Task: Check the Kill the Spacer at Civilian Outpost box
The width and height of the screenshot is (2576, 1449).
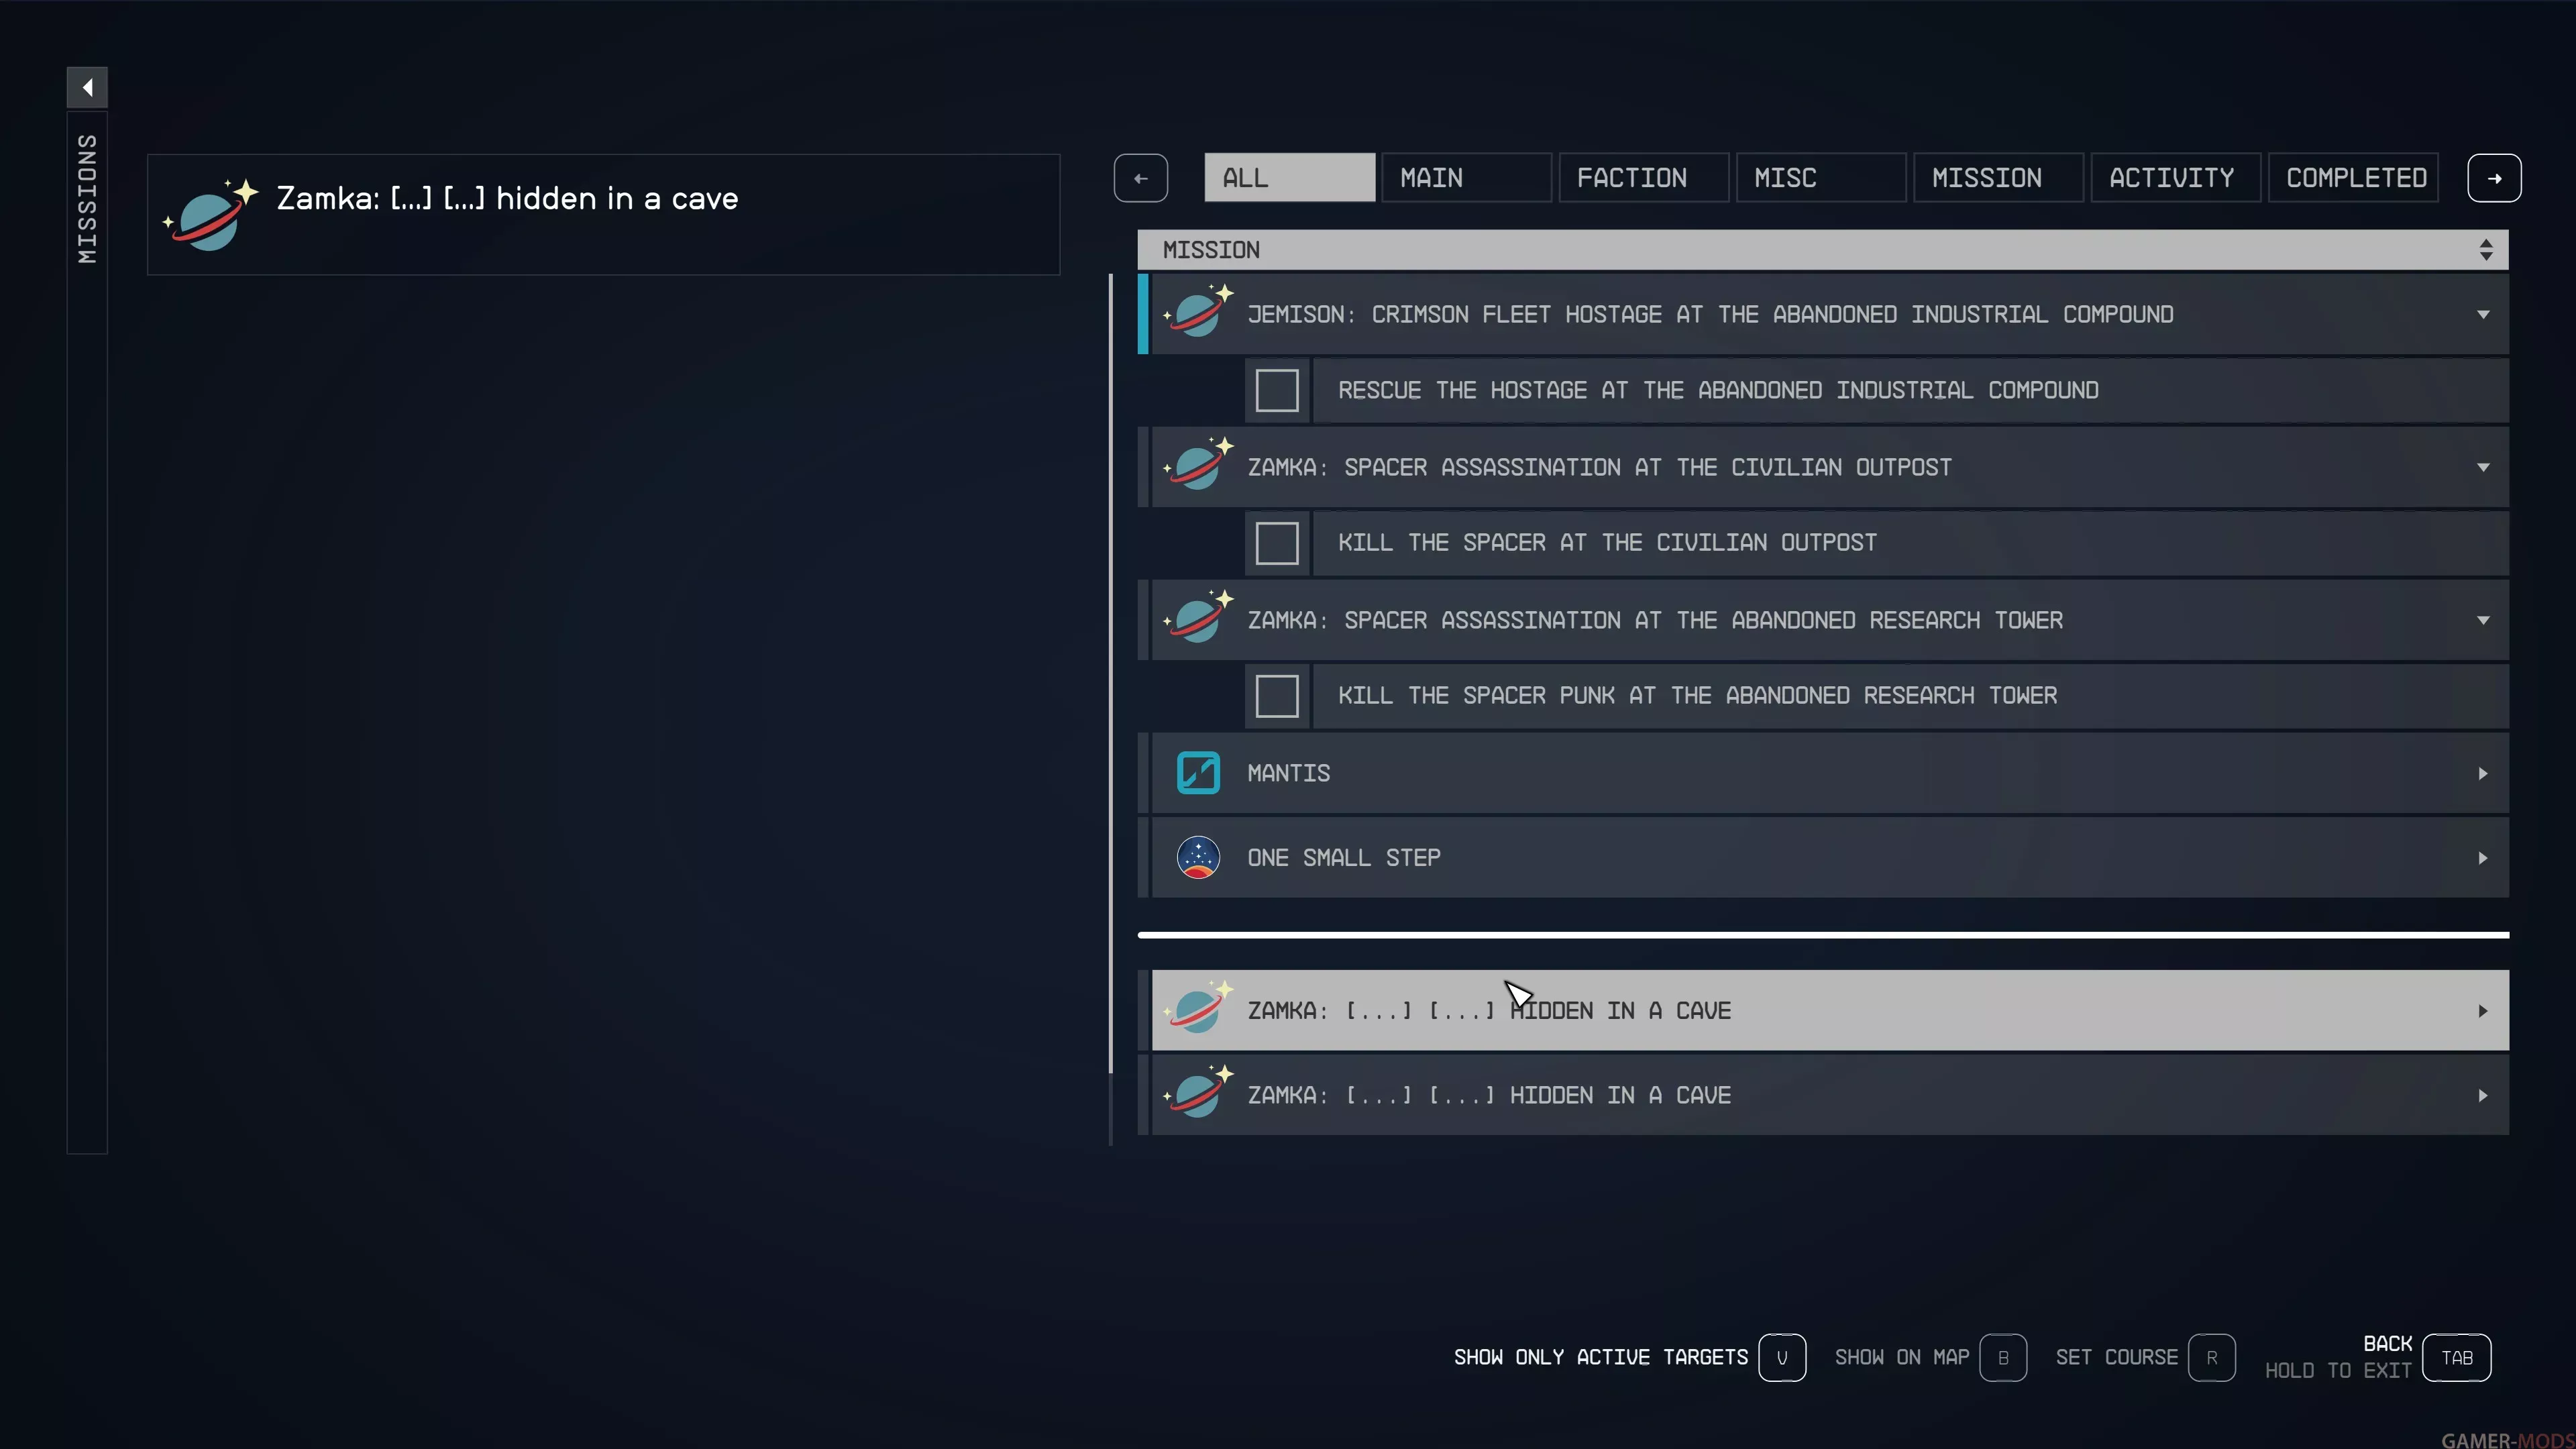Action: (x=1277, y=543)
